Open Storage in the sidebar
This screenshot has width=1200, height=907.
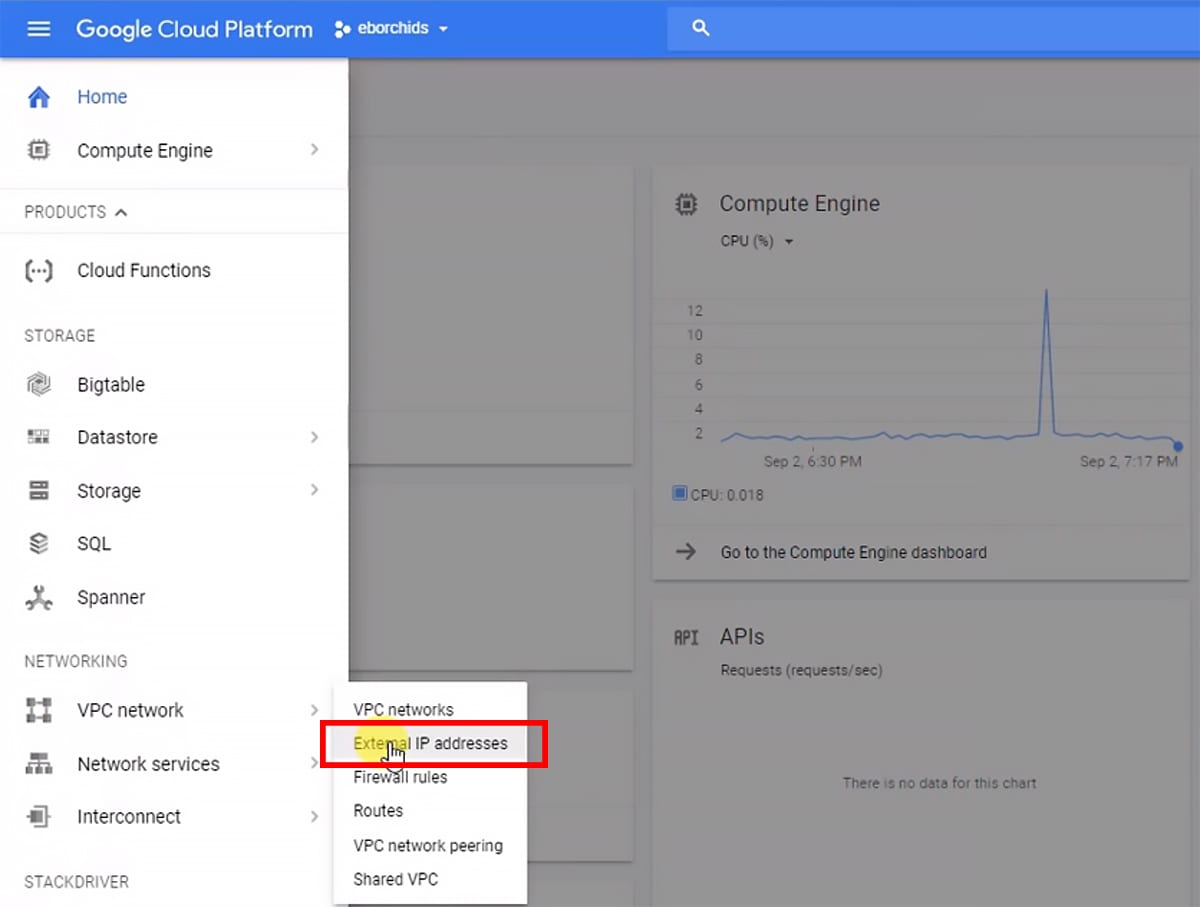coord(109,491)
